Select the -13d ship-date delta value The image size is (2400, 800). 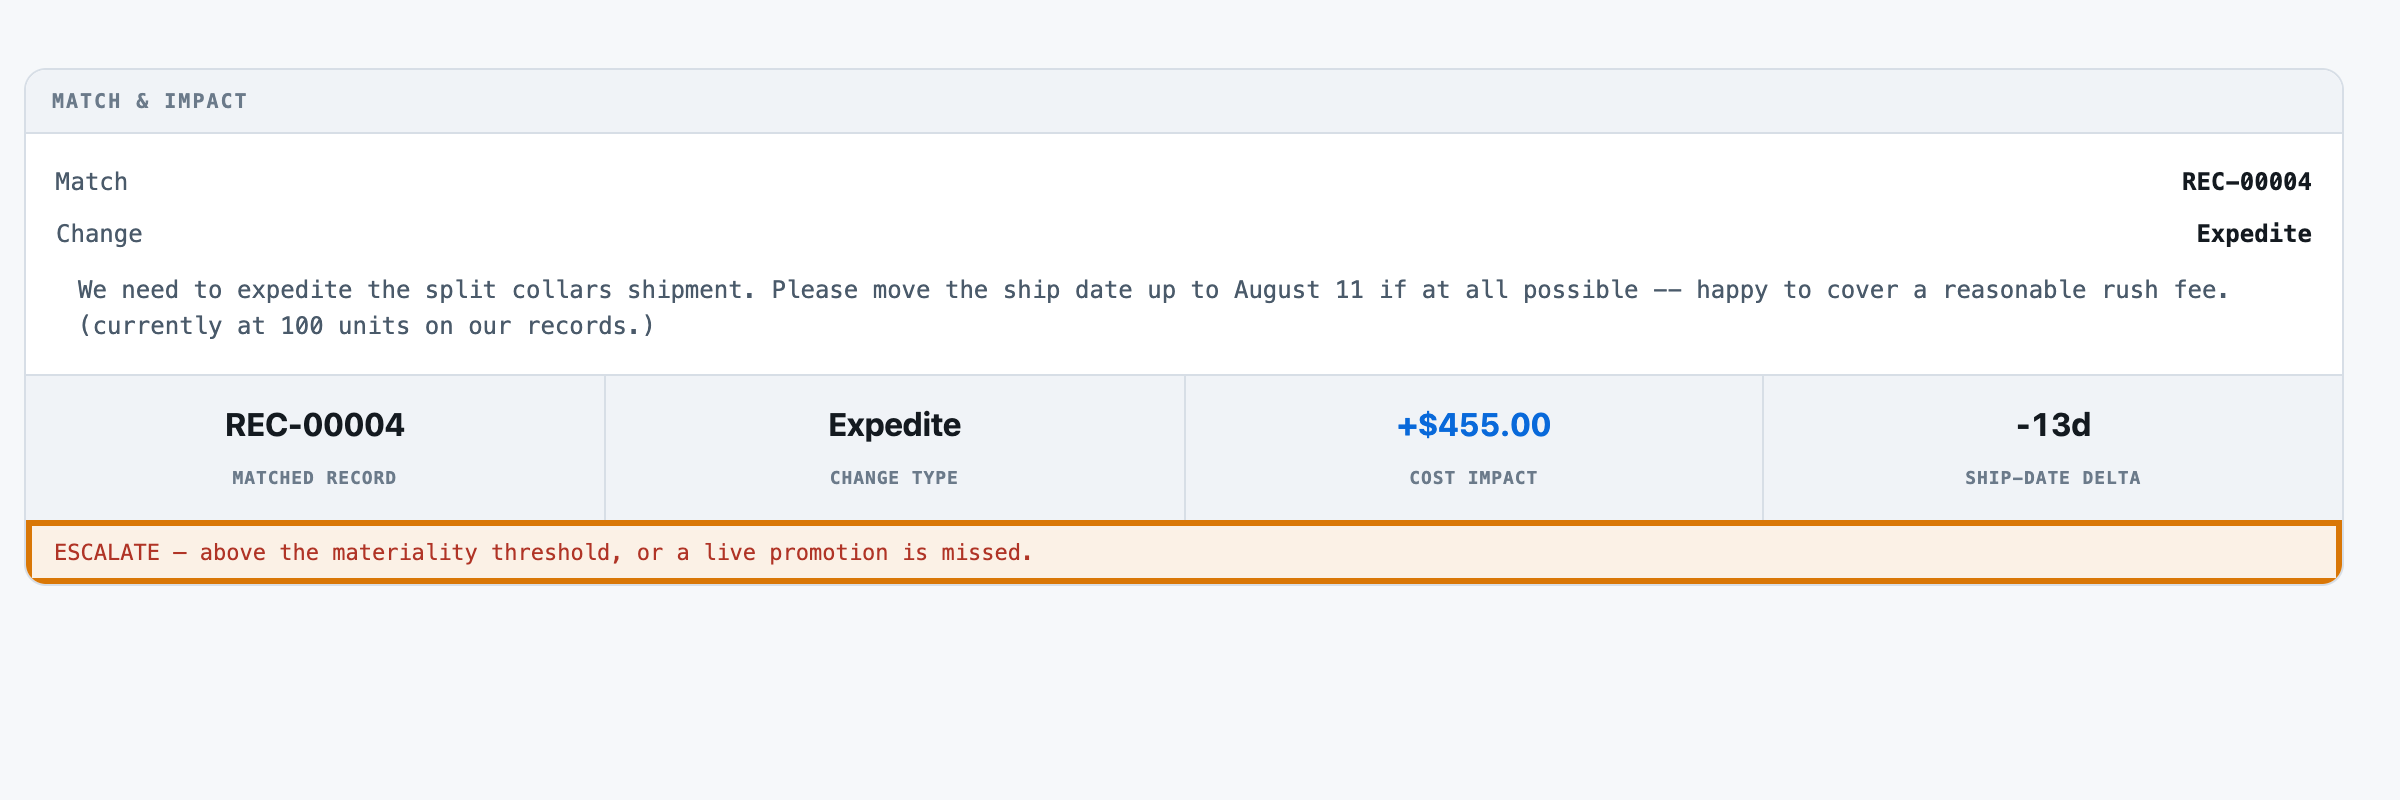pyautogui.click(x=2053, y=425)
